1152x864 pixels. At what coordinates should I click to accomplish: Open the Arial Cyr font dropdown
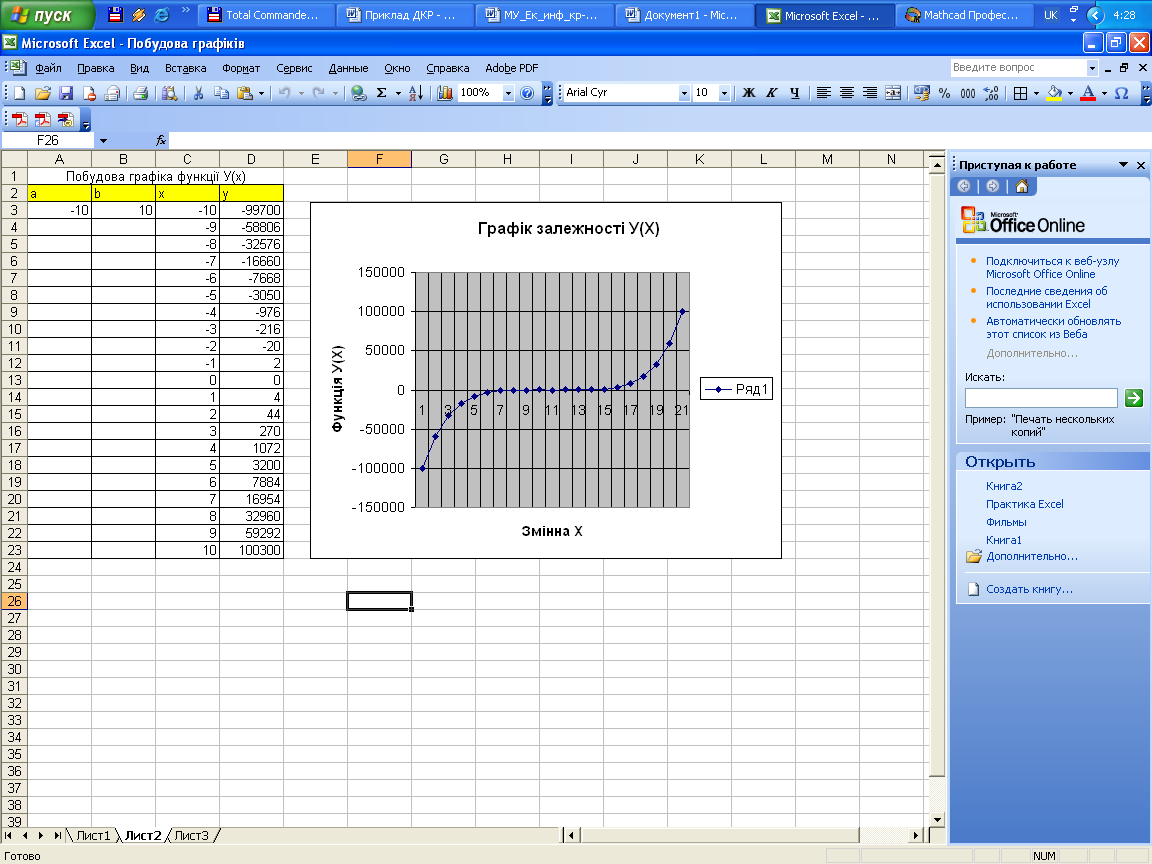684,93
